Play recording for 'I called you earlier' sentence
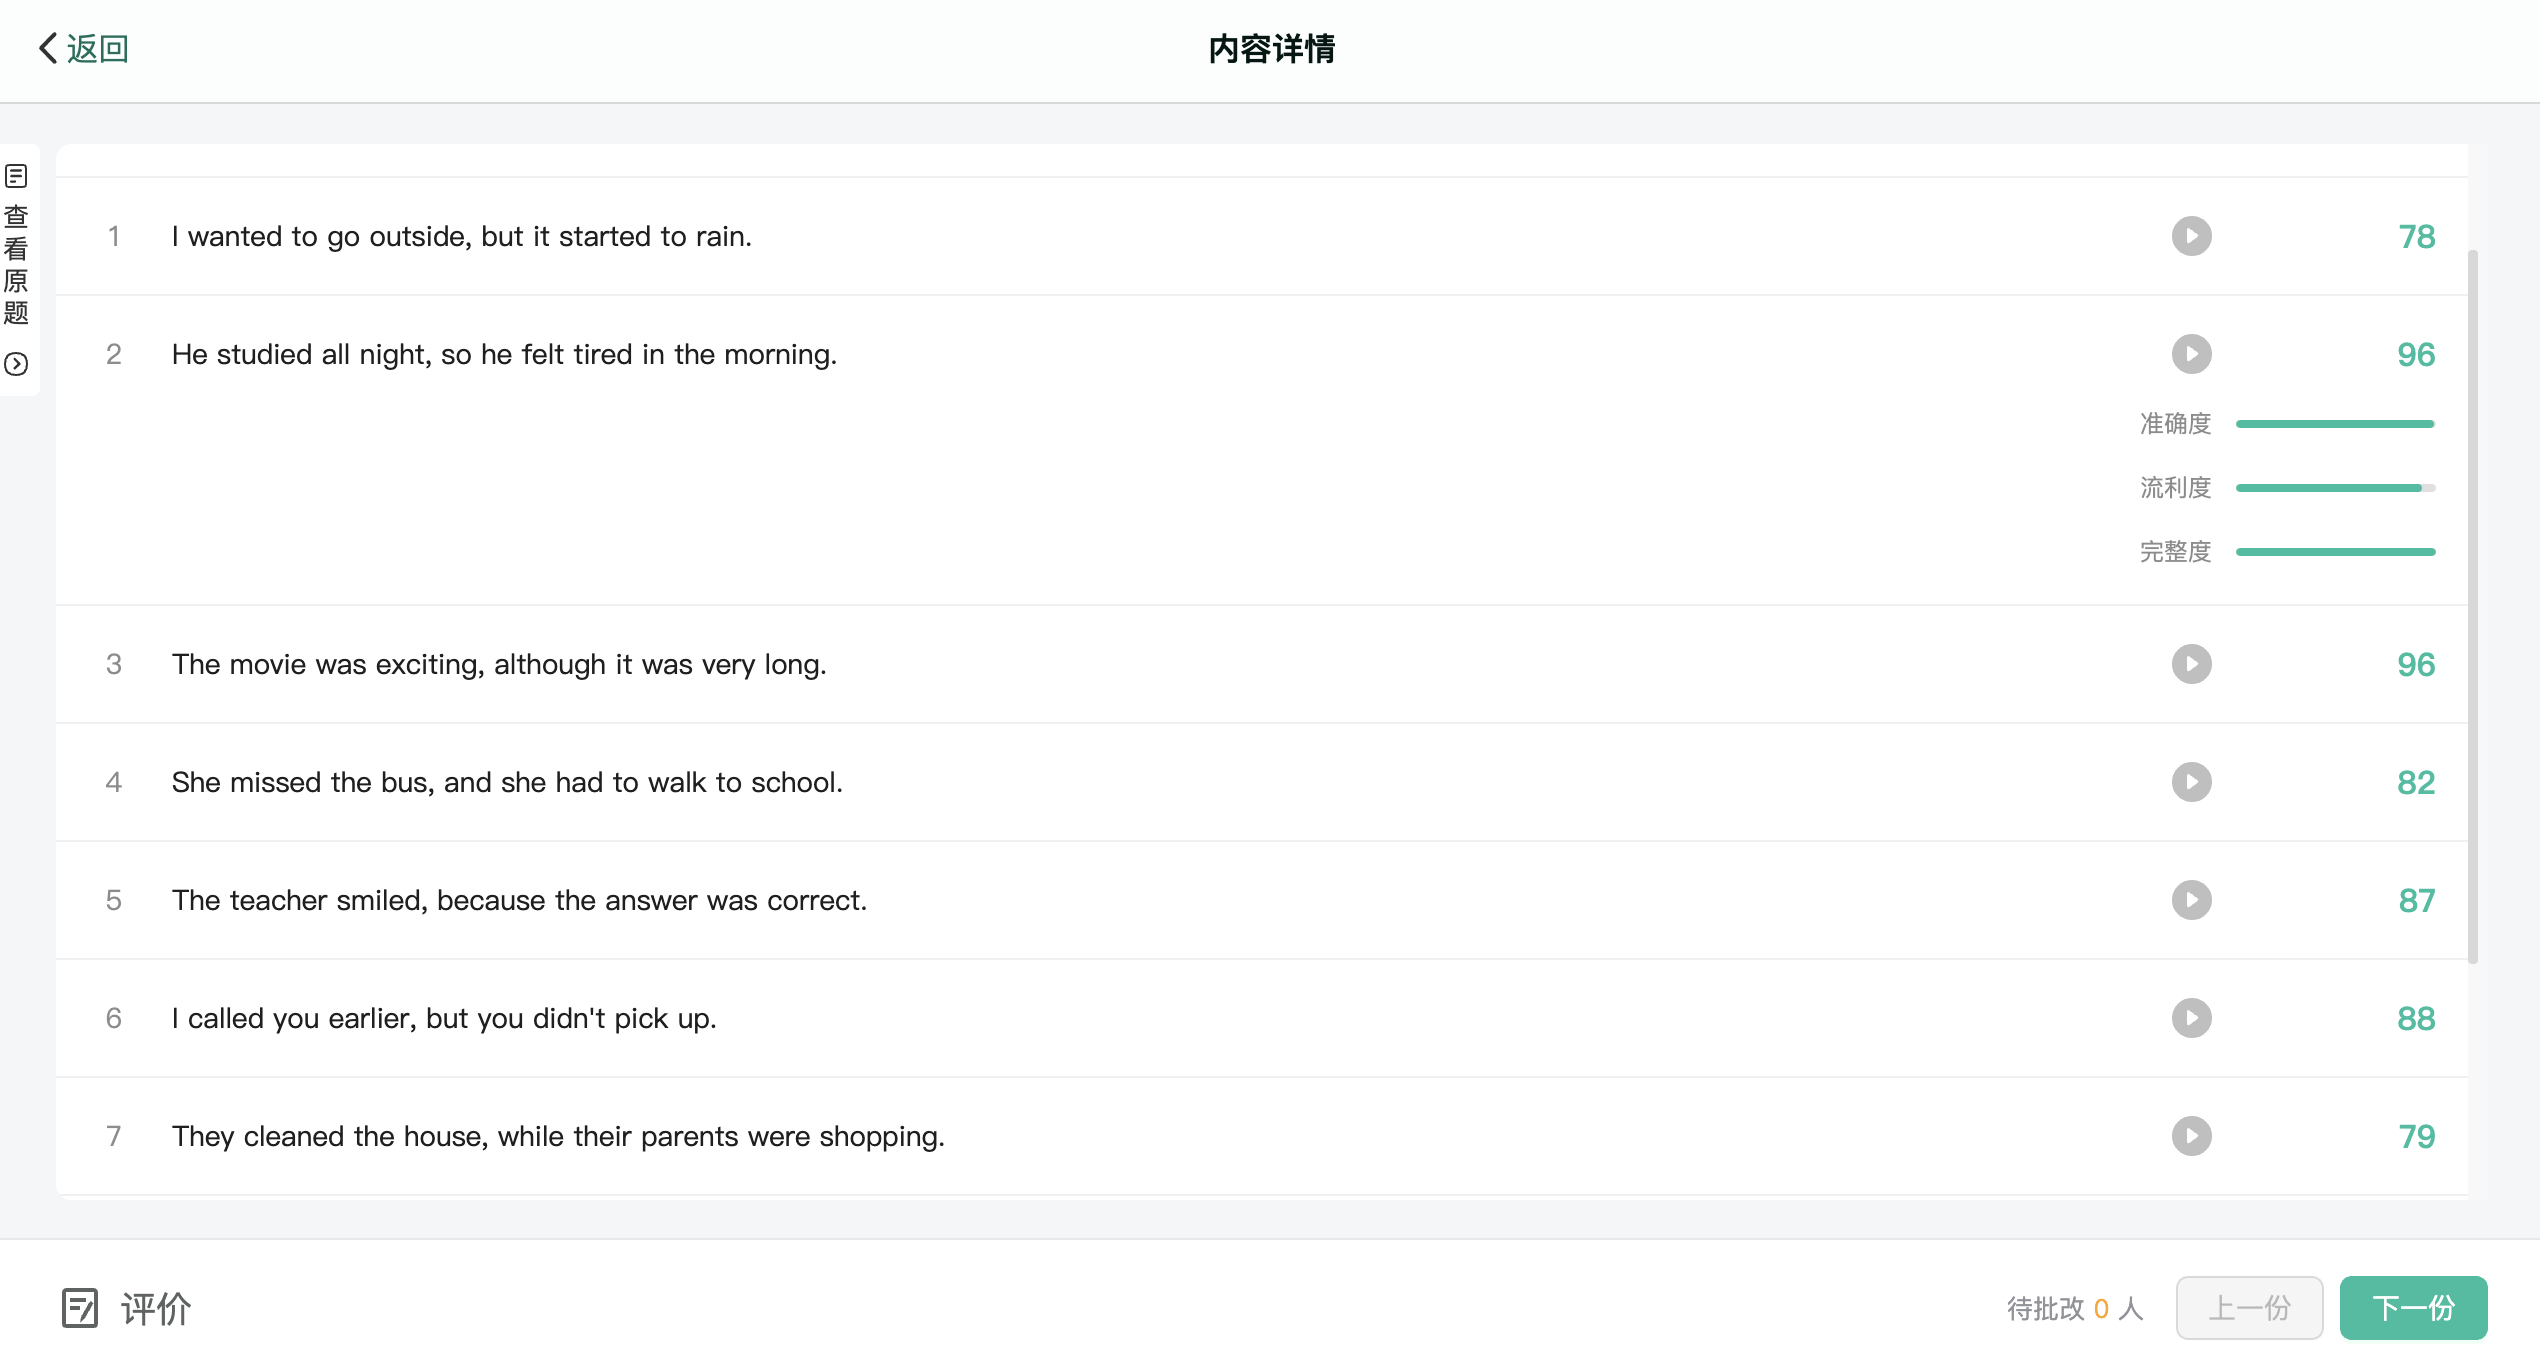Image resolution: width=2540 pixels, height=1362 pixels. pyautogui.click(x=2191, y=1018)
